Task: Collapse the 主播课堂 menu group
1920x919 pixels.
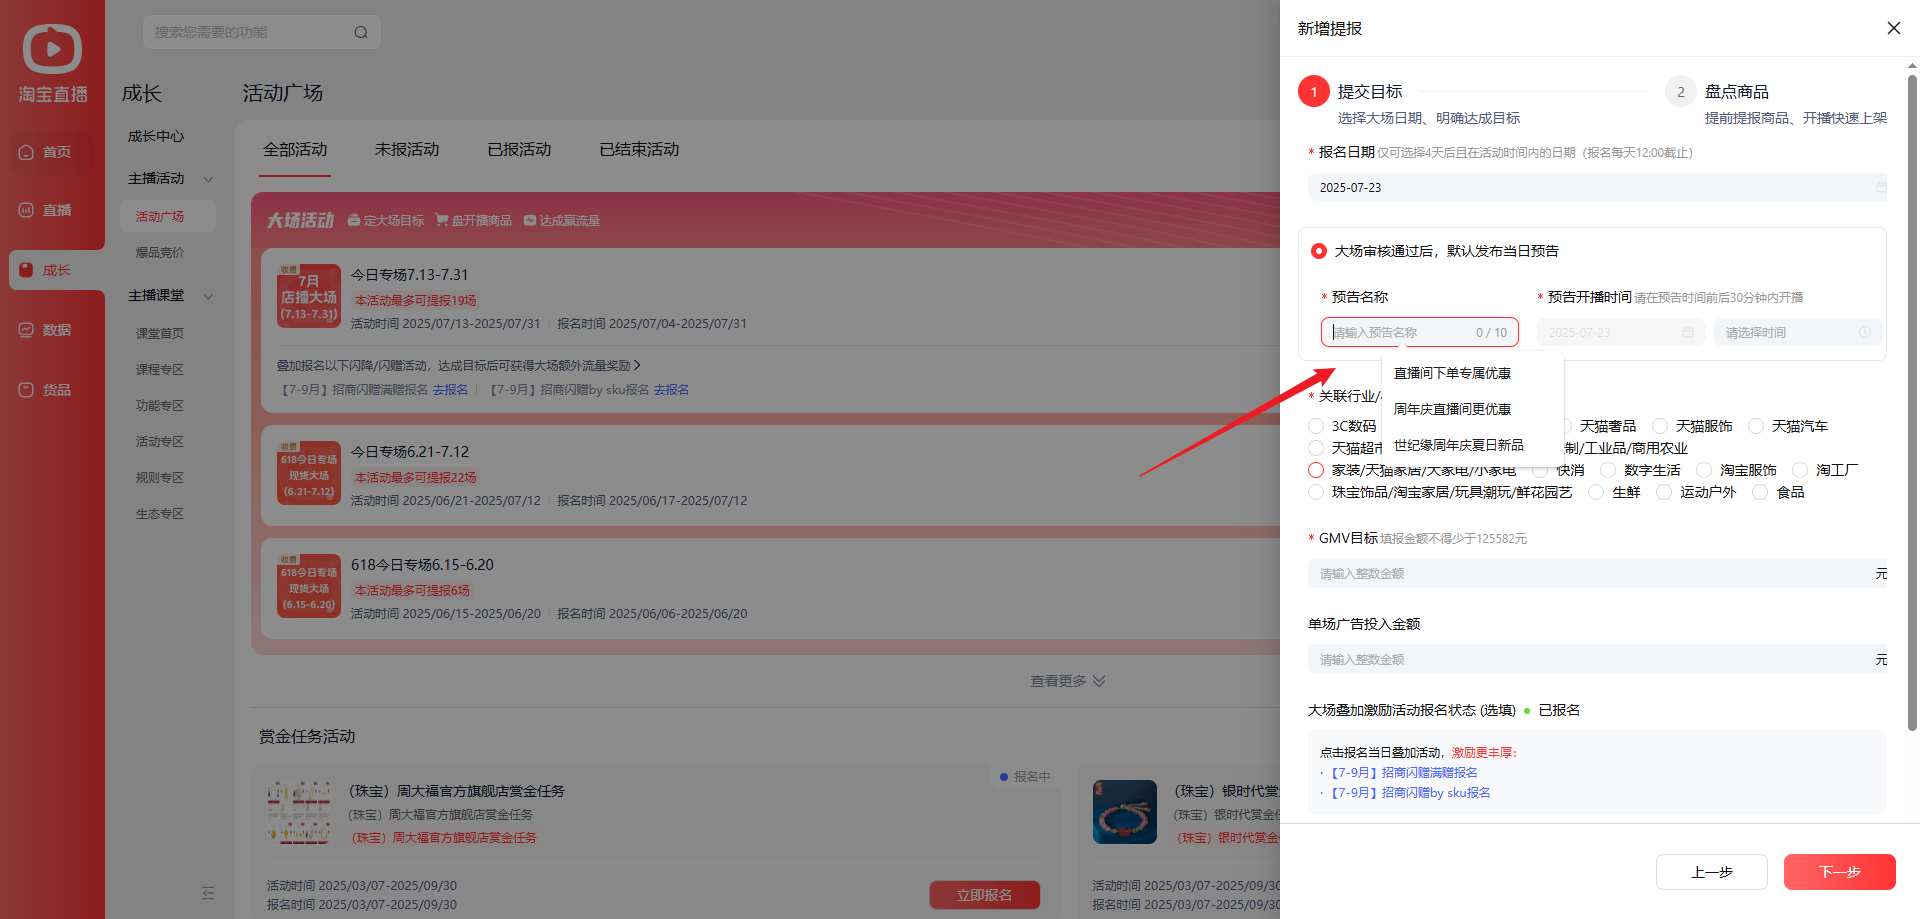Action: (208, 296)
